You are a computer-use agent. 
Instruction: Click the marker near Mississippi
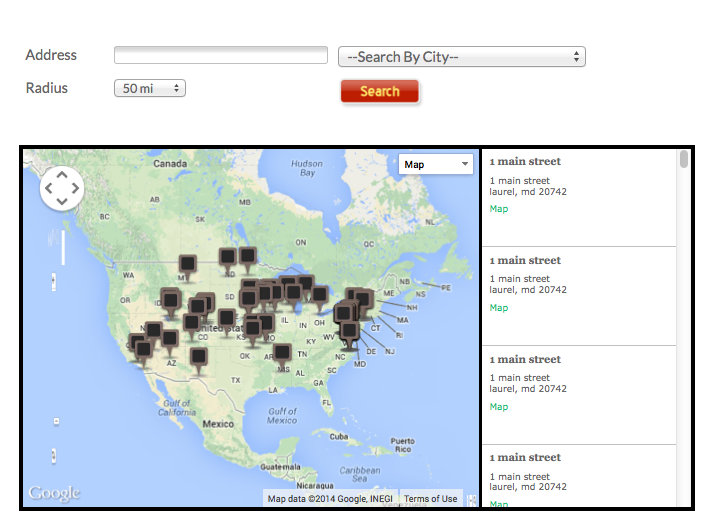pos(283,352)
